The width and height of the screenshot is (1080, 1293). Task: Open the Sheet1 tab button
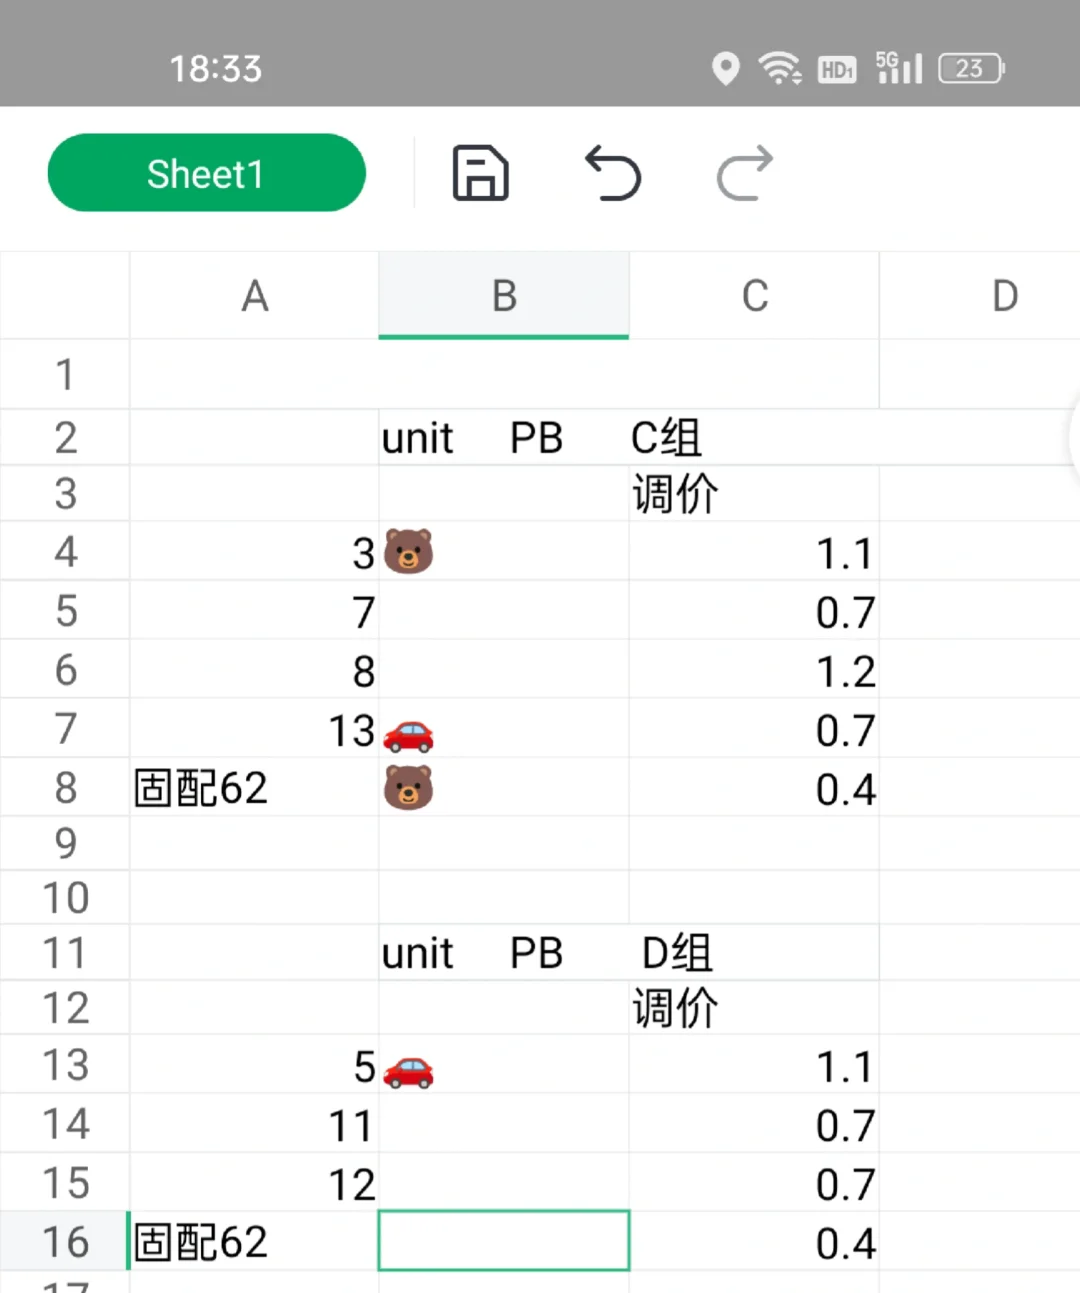coord(206,173)
